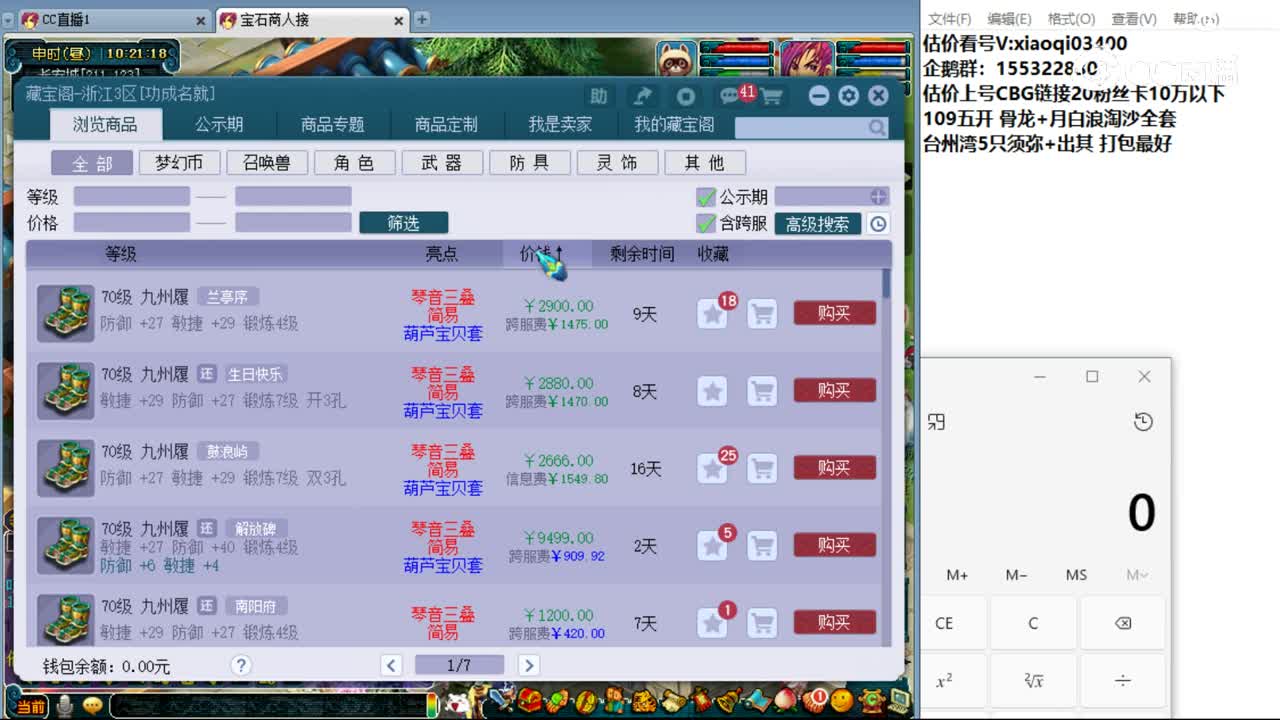This screenshot has width=1280, height=720.
Task: Open the shopping cart at the window top
Action: (x=772, y=95)
